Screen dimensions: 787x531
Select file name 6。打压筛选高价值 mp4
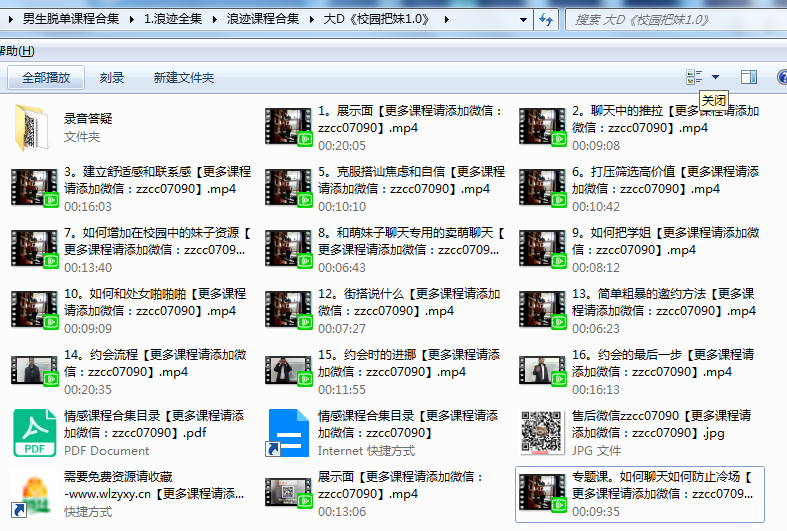[x=666, y=180]
